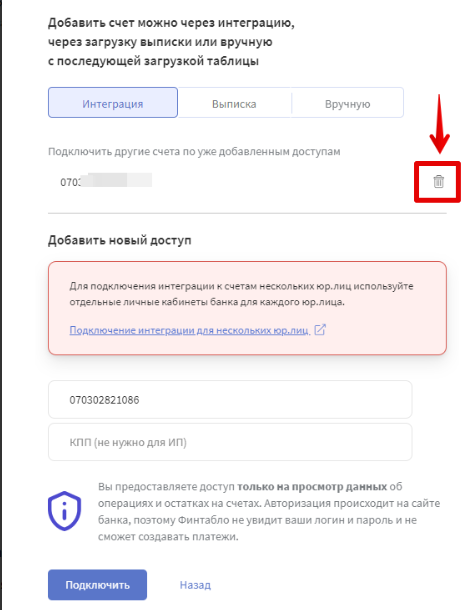Click the shield info icon
The width and height of the screenshot is (475, 610).
65,511
